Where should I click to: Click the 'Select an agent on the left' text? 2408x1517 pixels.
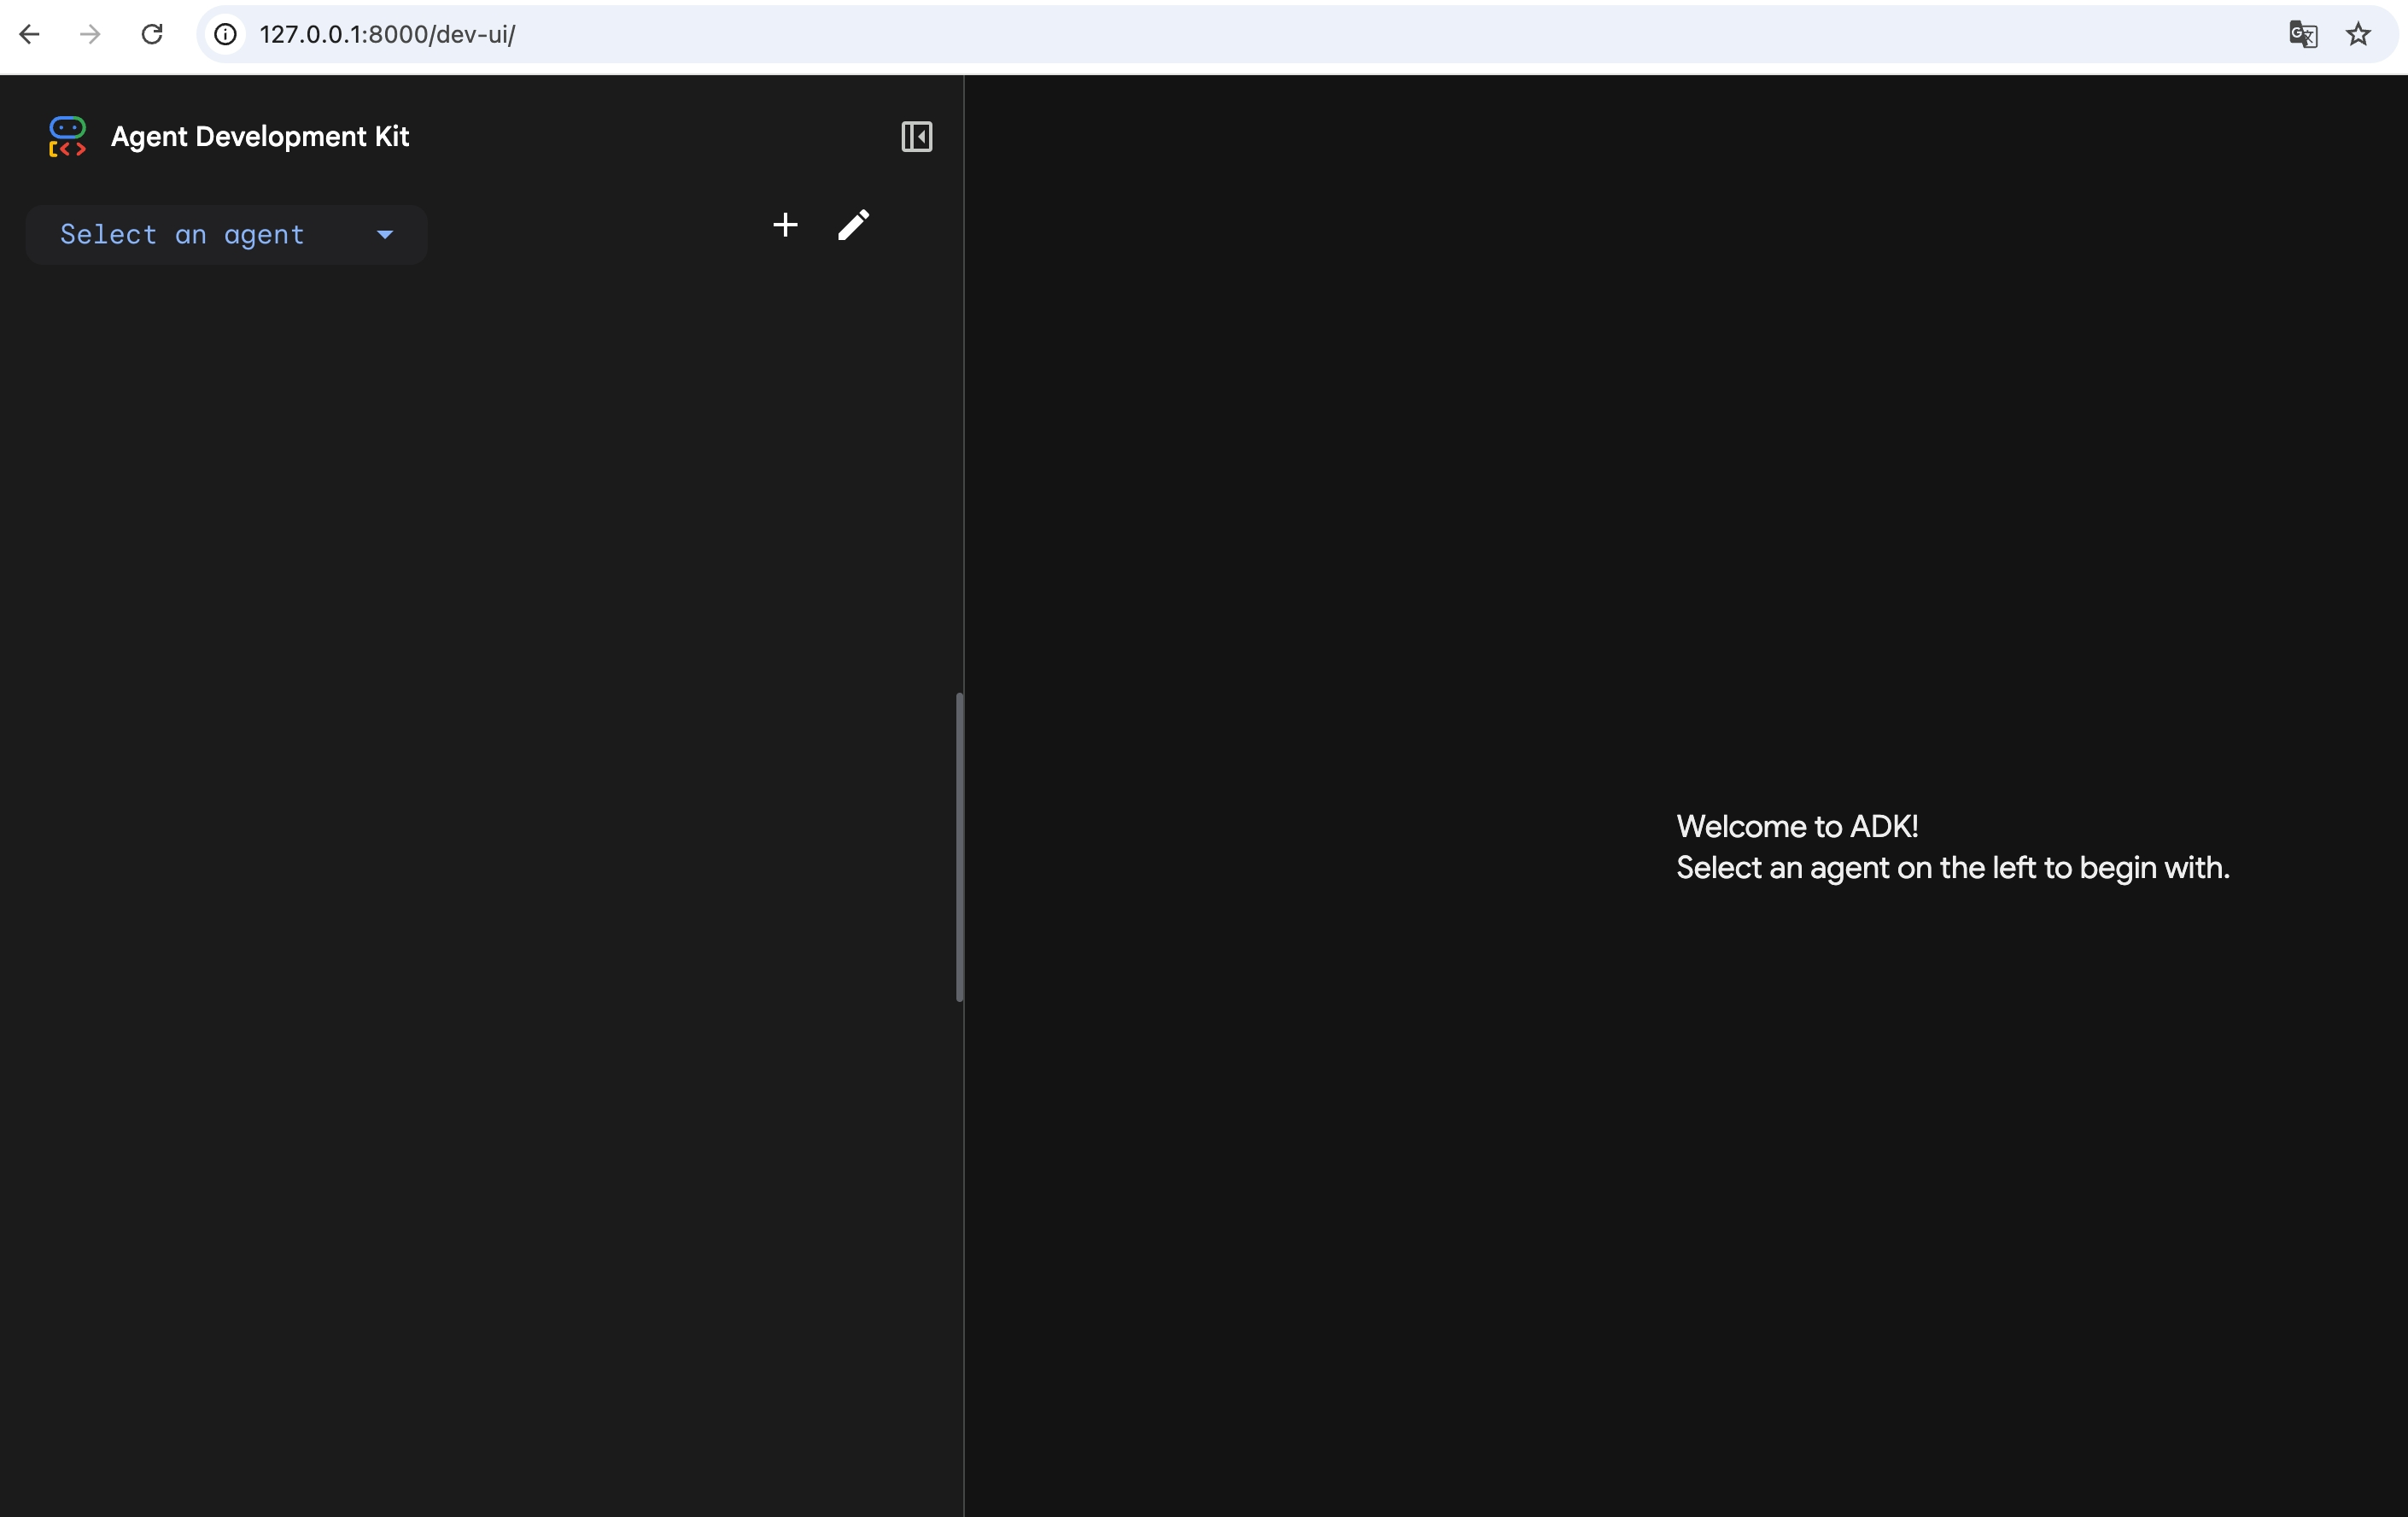pyautogui.click(x=1952, y=867)
